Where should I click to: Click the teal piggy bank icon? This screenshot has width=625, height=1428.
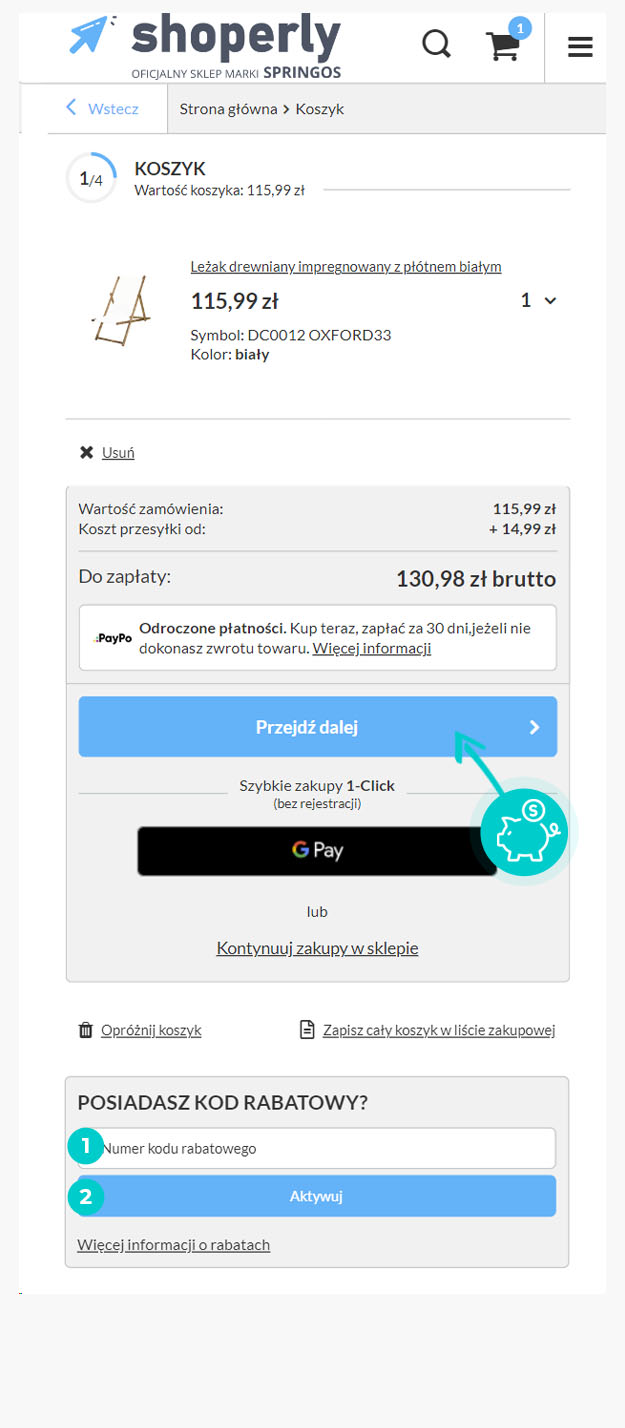(x=524, y=830)
